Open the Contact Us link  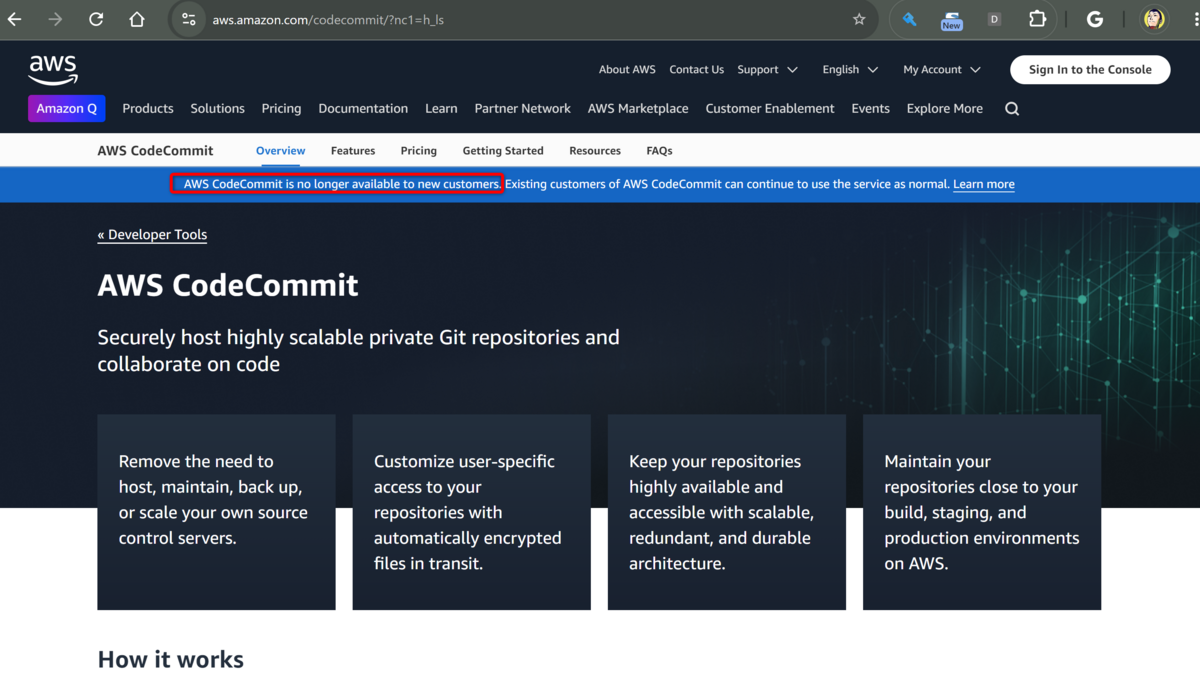coord(696,70)
